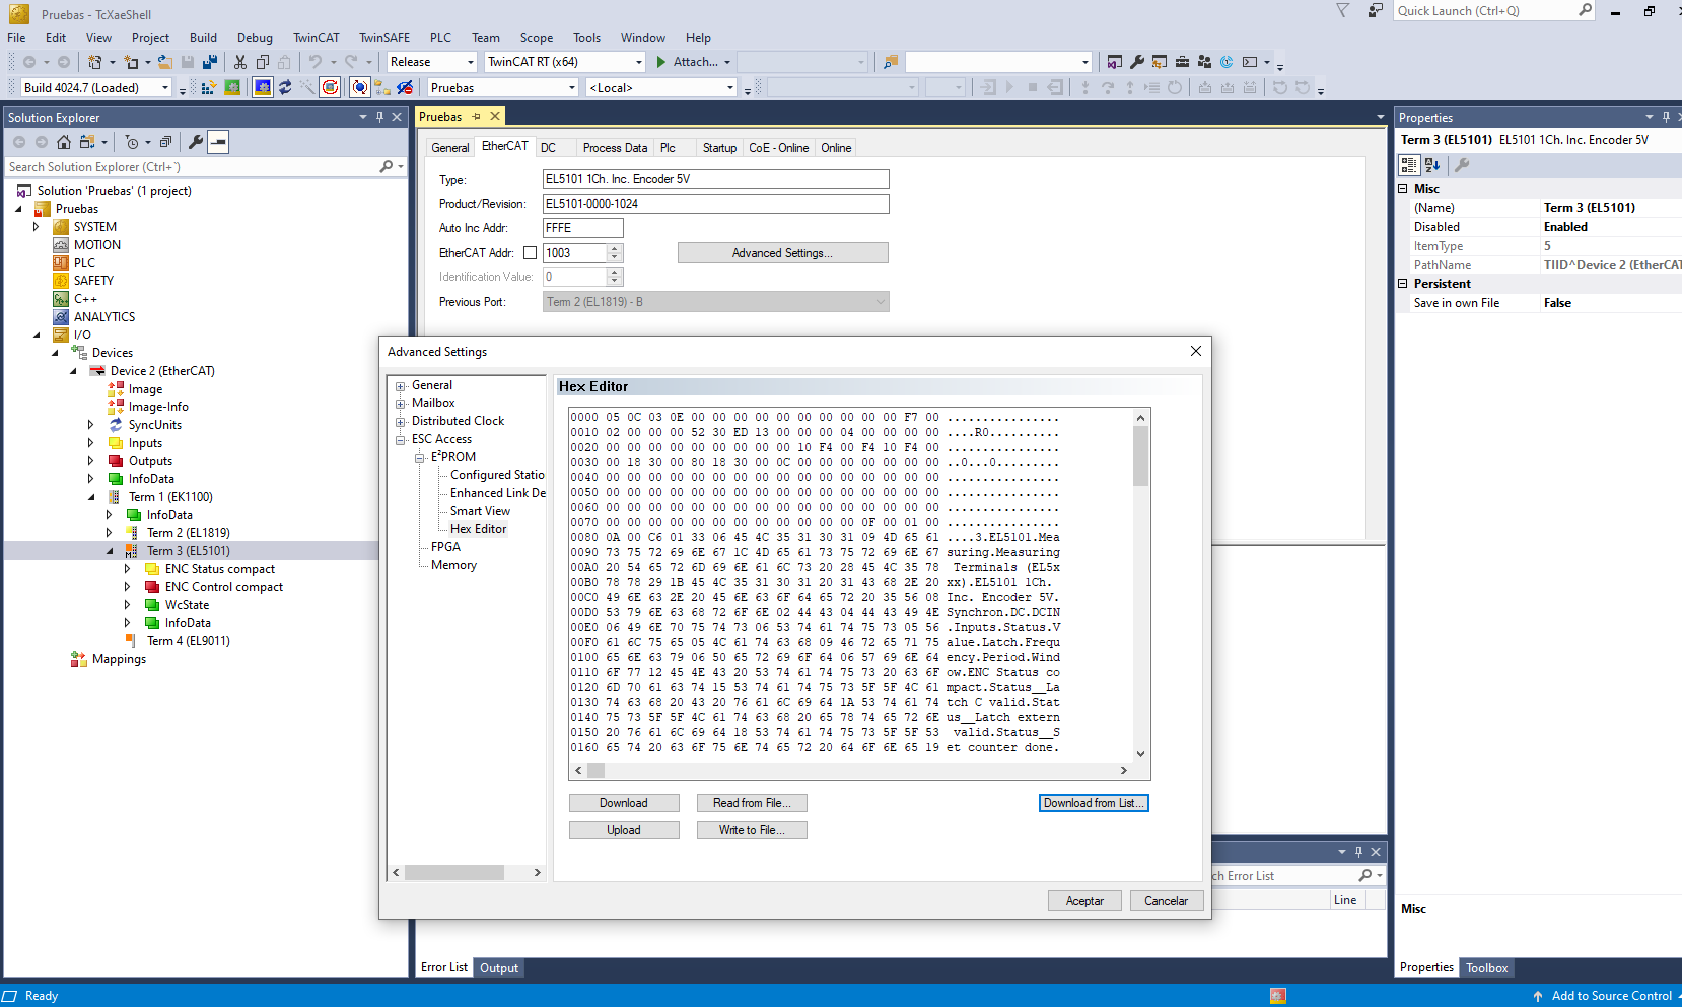
Task: Click Advanced Settings tree horizontal scrollbar
Action: (x=454, y=873)
